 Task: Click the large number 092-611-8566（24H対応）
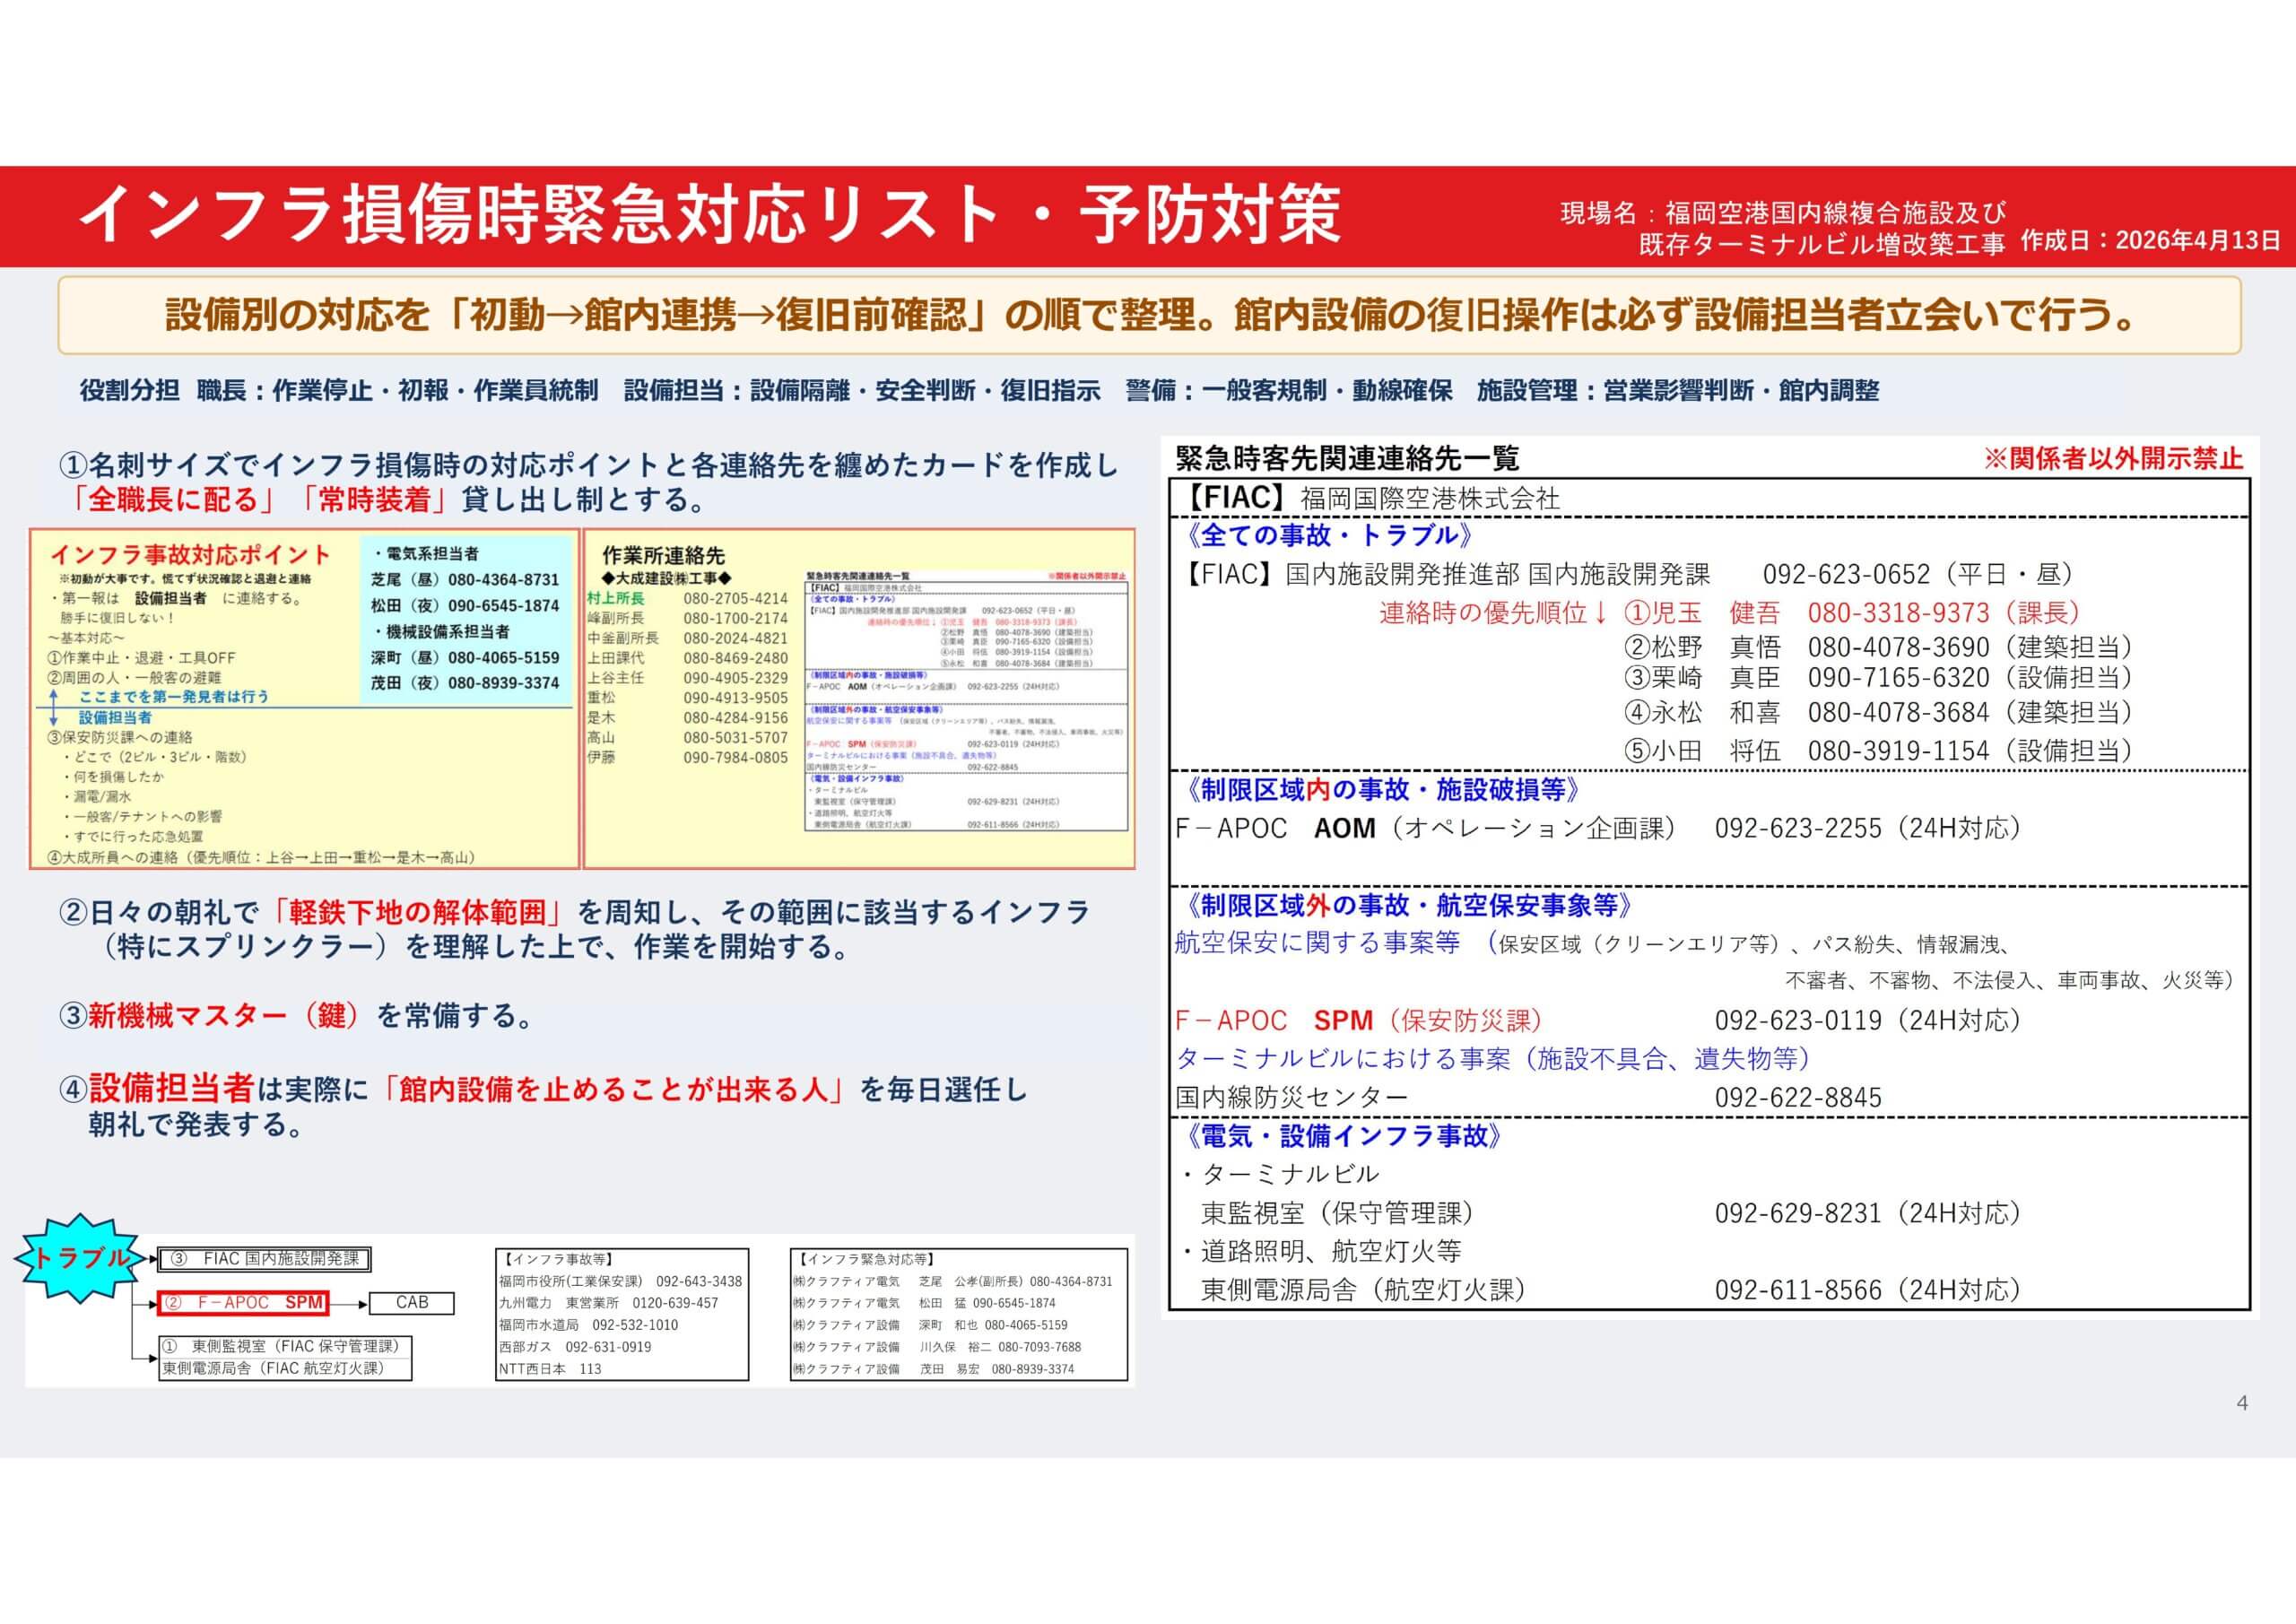click(1869, 1290)
